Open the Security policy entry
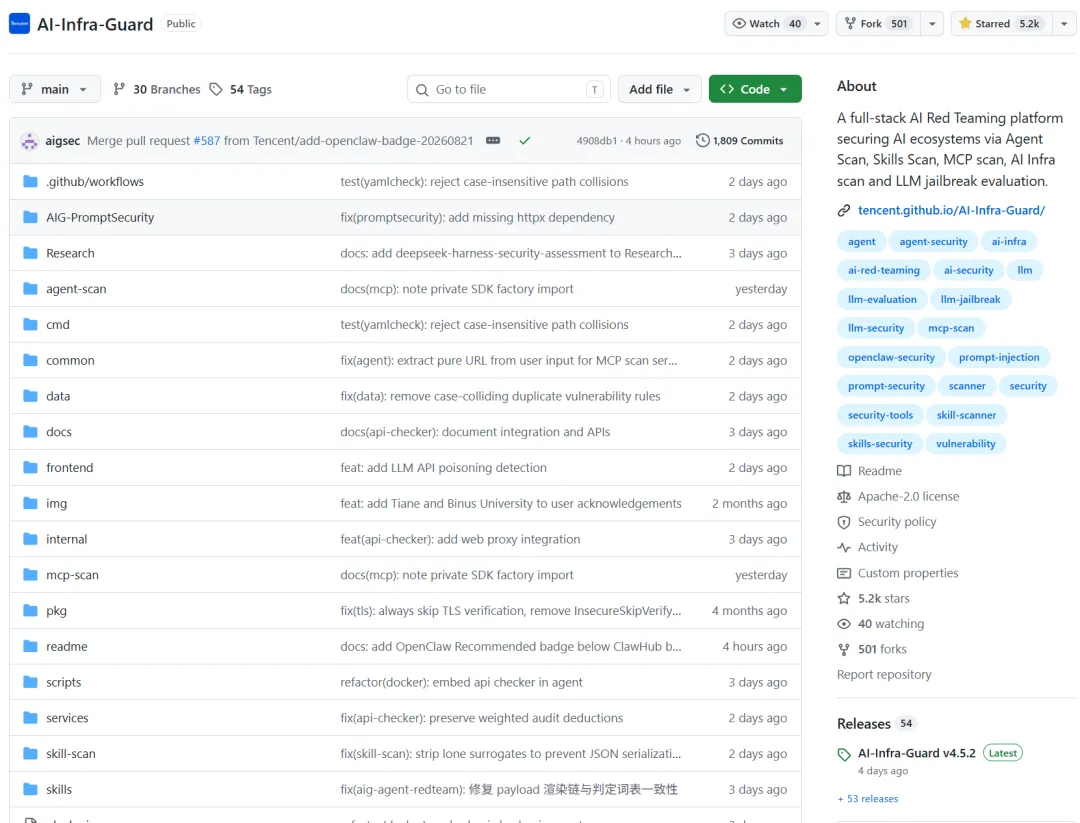The width and height of the screenshot is (1080, 823). click(886, 522)
